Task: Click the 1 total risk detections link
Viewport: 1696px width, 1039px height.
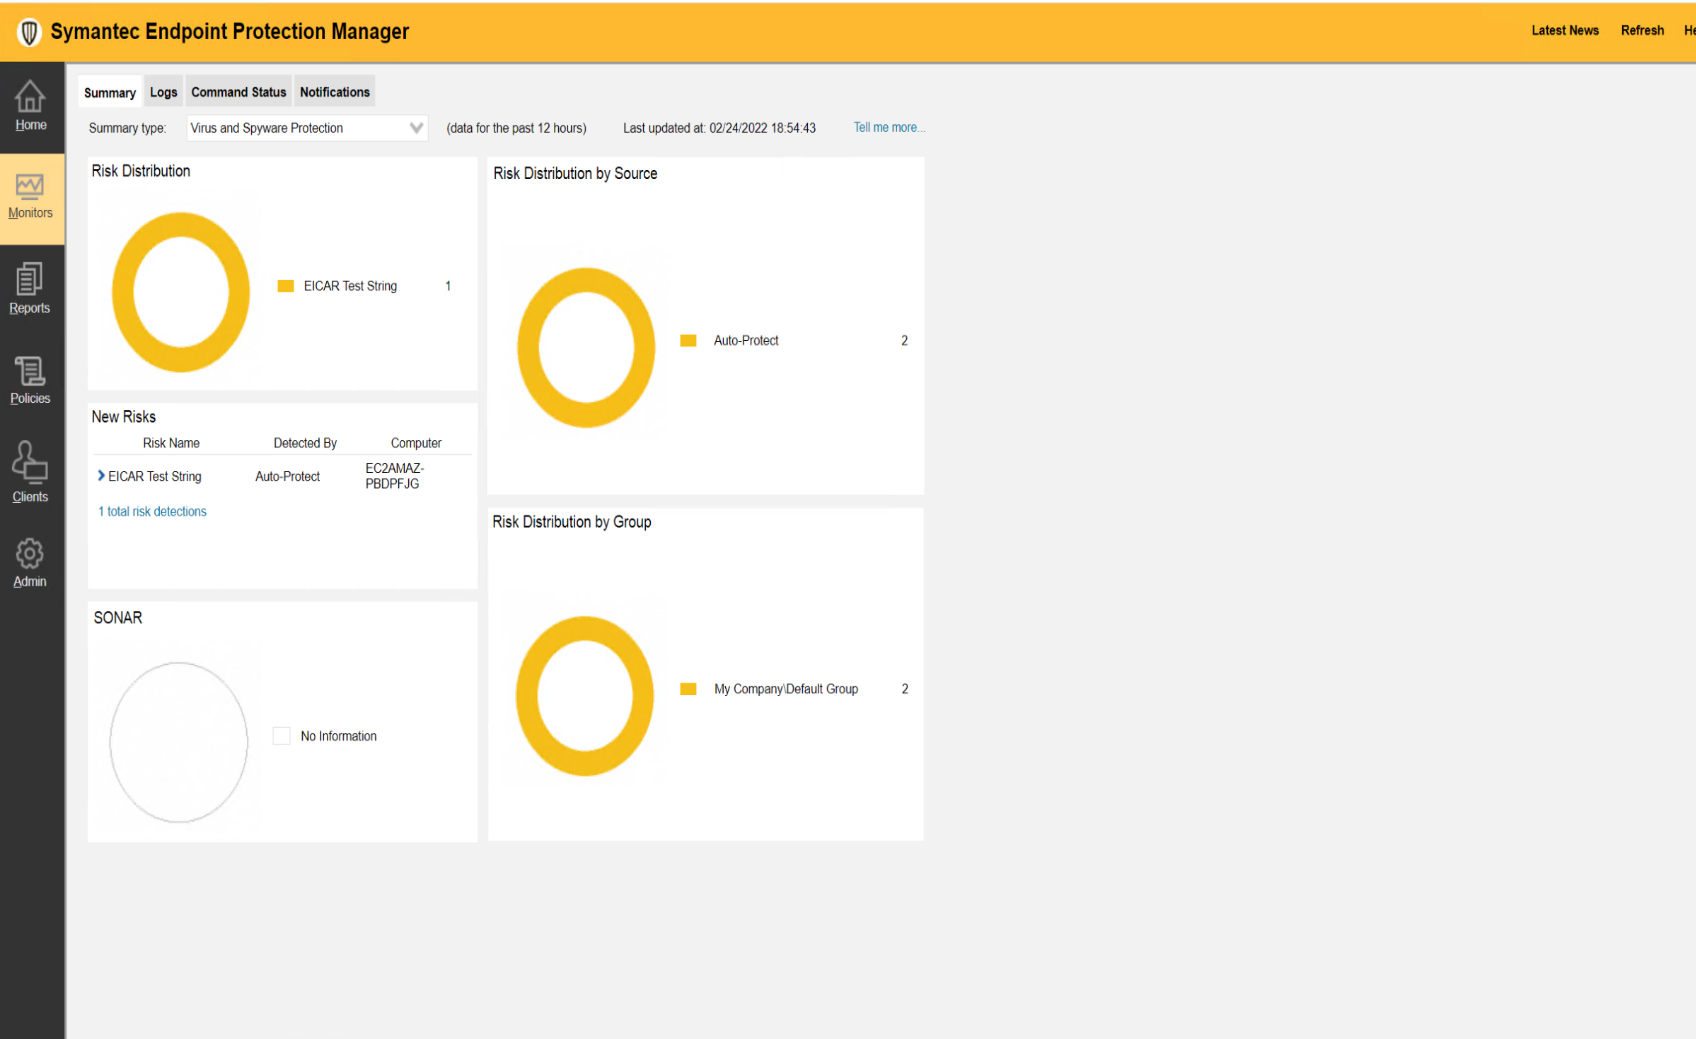Action: click(152, 511)
